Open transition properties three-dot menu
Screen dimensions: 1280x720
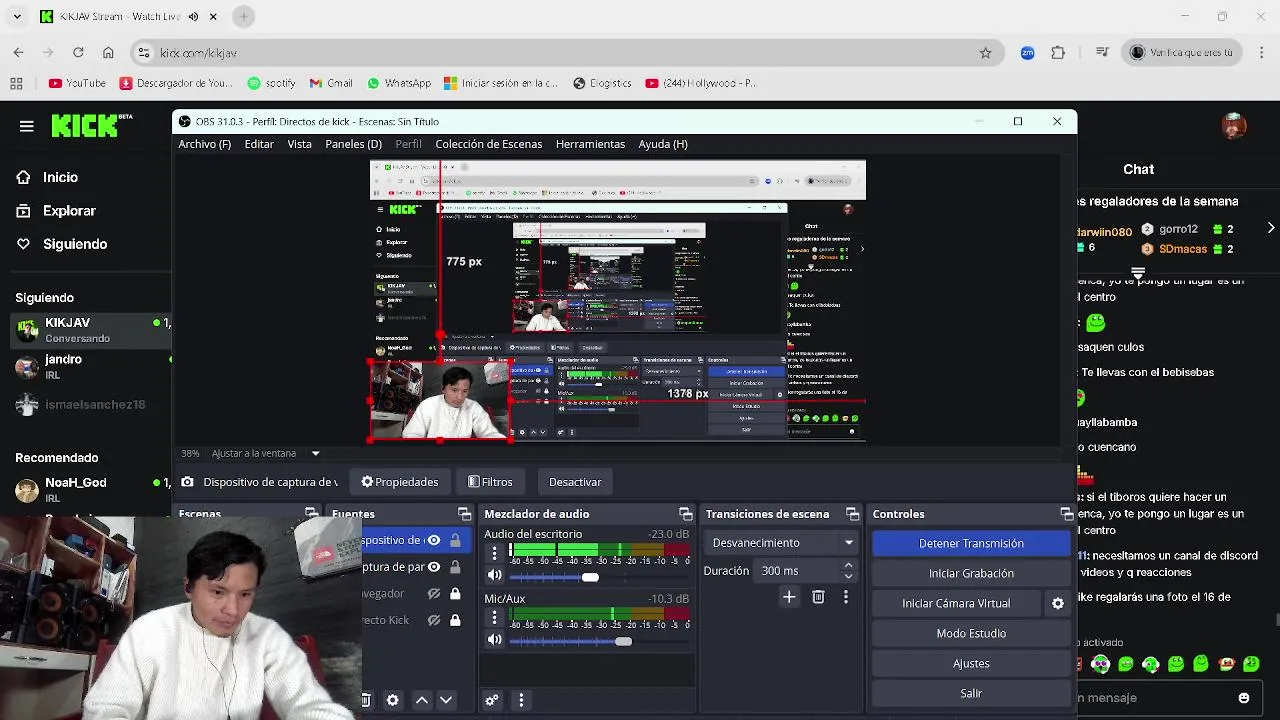[846, 597]
